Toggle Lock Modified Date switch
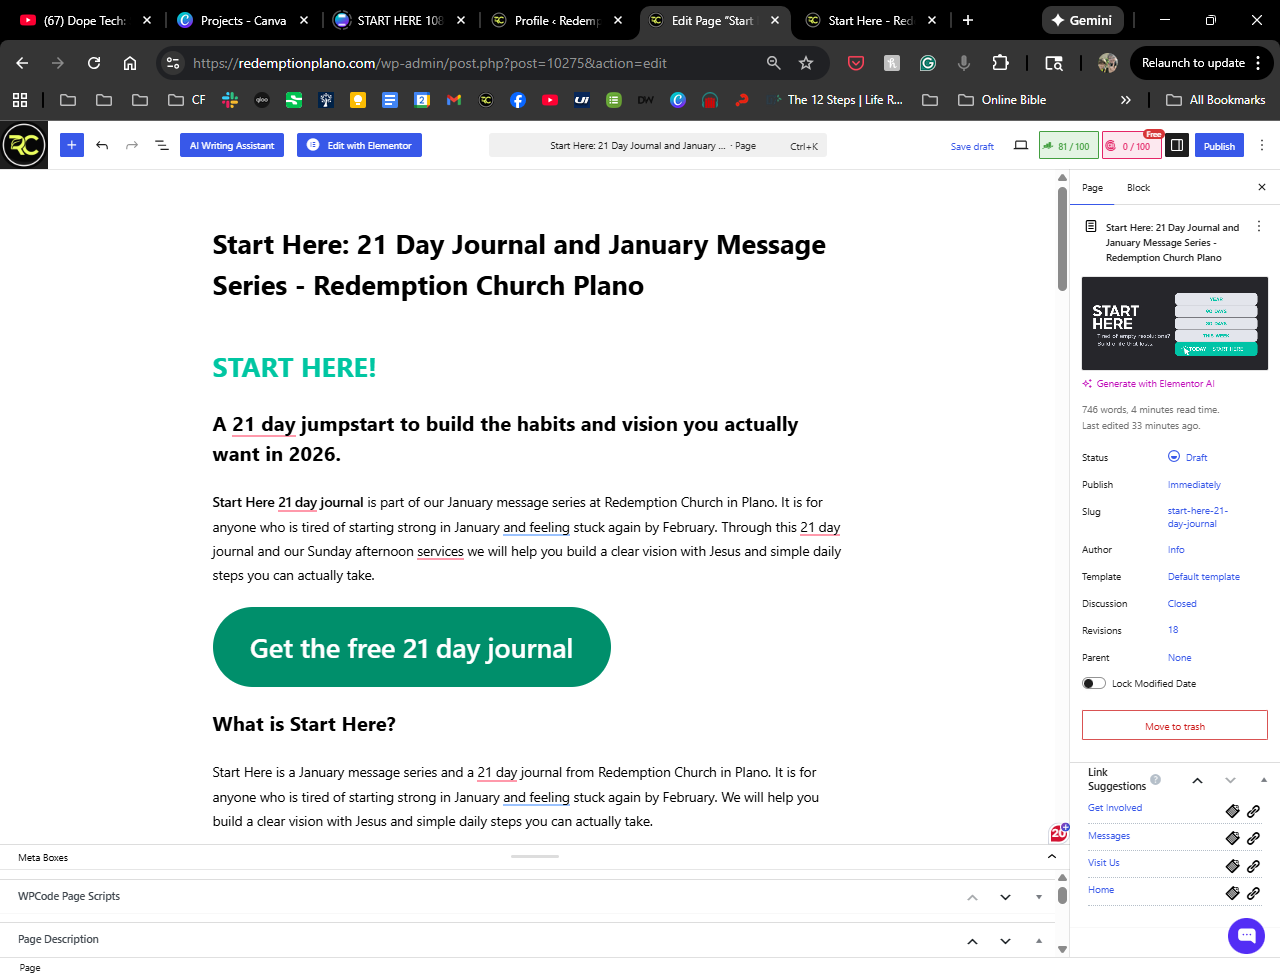This screenshot has height=976, width=1280. coord(1094,684)
